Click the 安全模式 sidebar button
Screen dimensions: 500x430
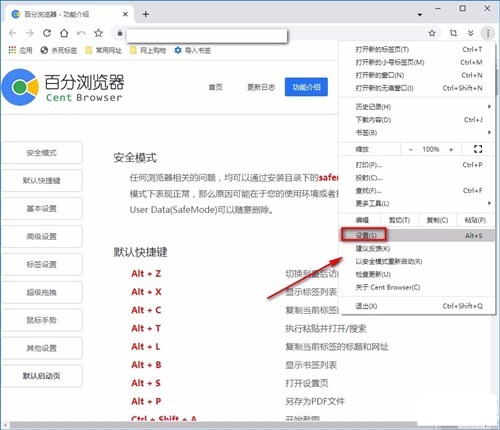pos(42,153)
